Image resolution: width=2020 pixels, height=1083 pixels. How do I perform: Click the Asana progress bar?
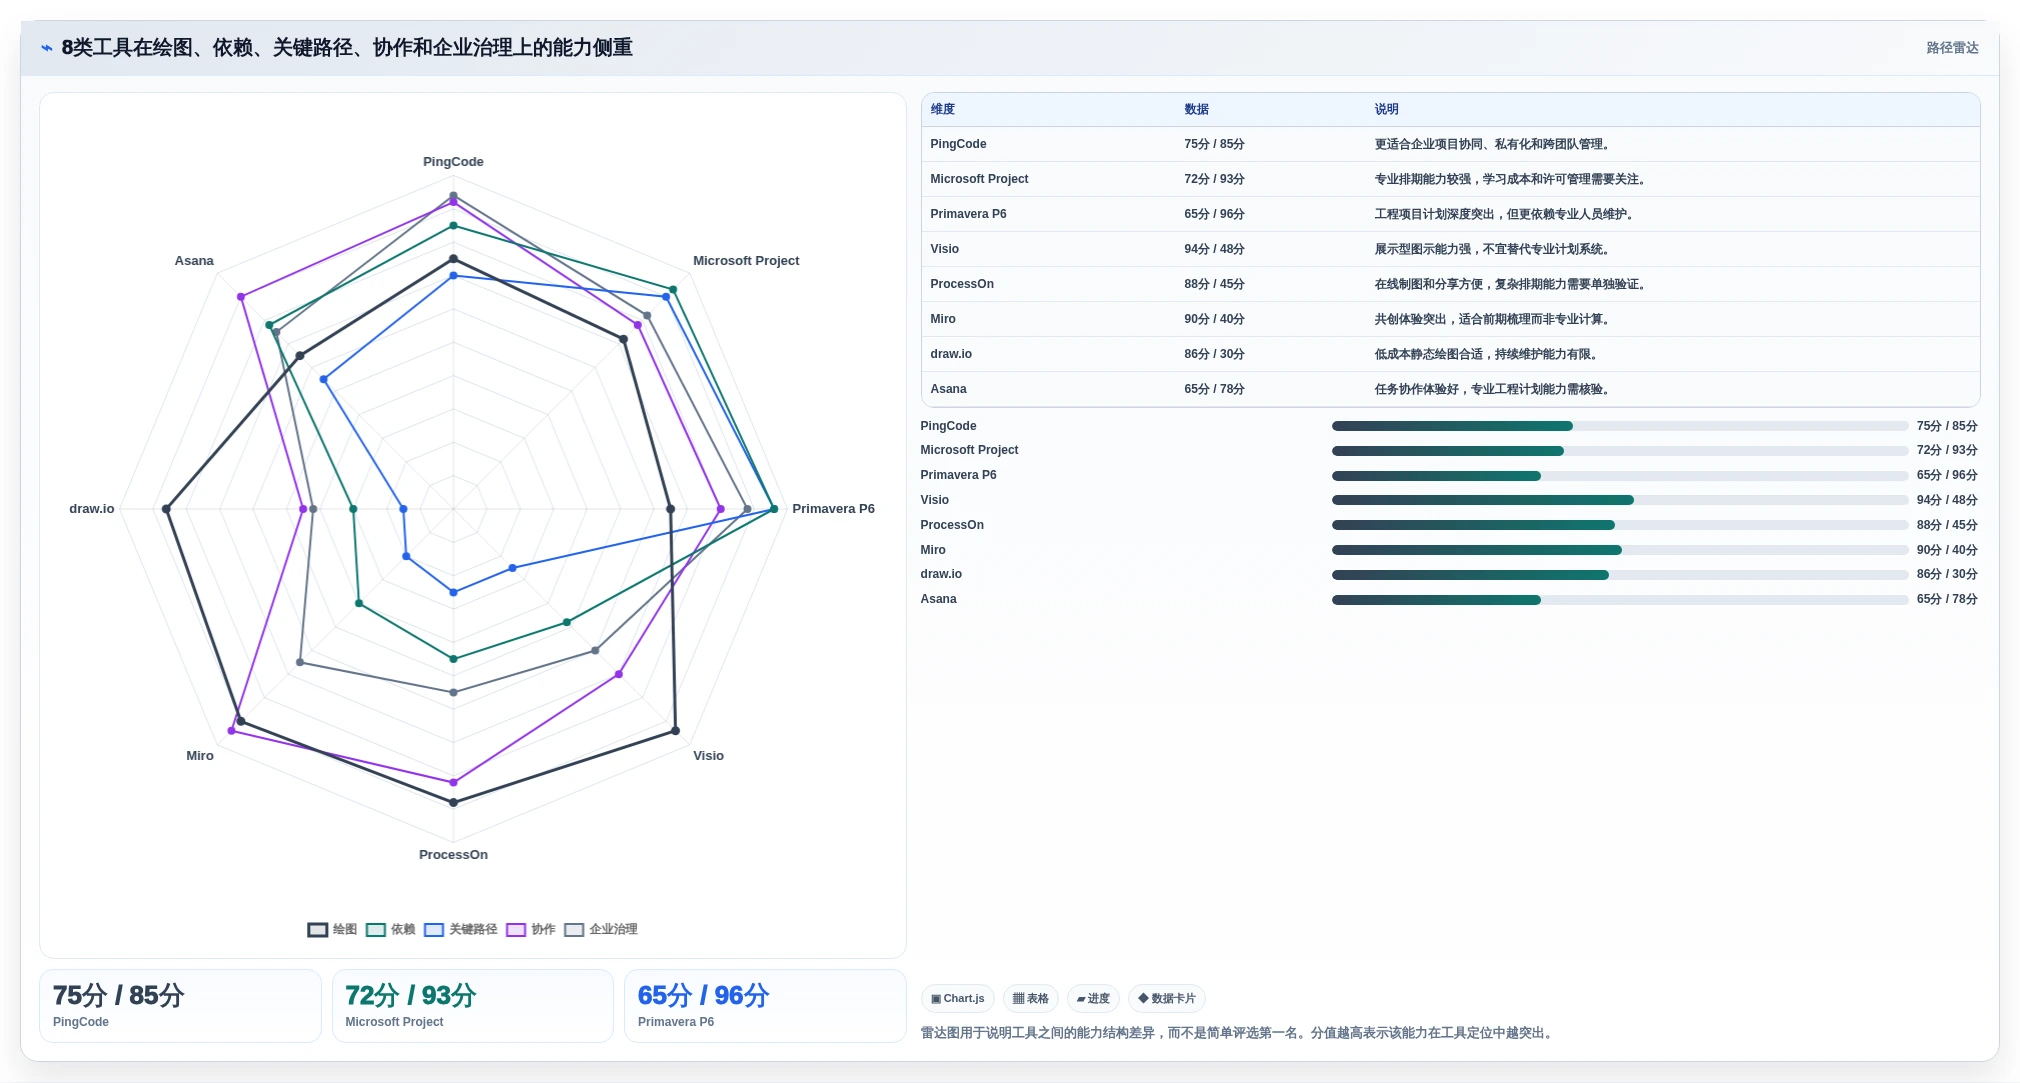point(1620,600)
